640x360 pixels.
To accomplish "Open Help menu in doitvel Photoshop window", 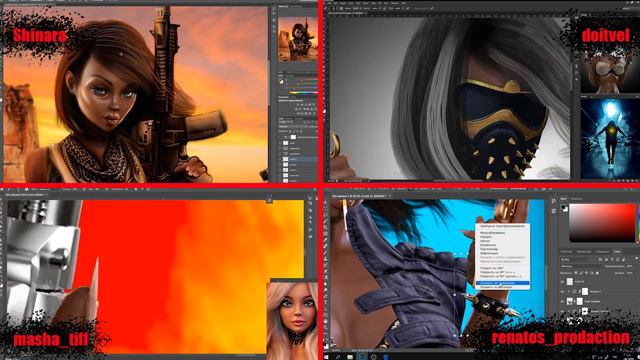I will (x=404, y=3).
